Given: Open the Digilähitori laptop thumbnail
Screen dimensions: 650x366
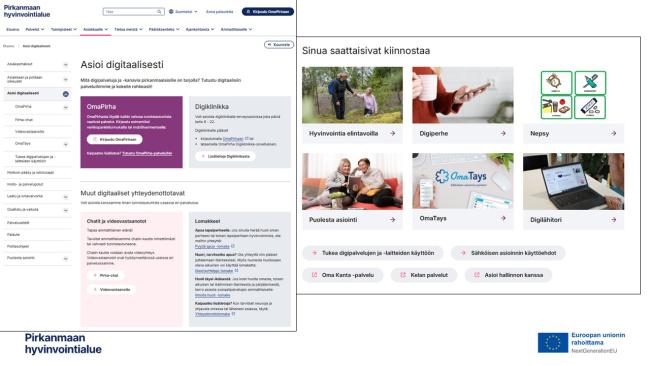Looking at the screenshot, I should (x=573, y=182).
